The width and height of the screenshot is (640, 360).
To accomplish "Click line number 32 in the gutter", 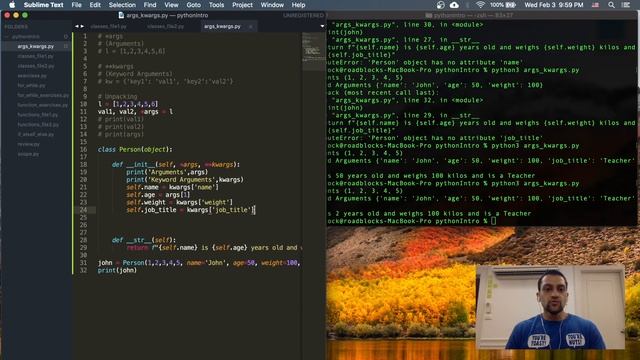I will tap(83, 270).
